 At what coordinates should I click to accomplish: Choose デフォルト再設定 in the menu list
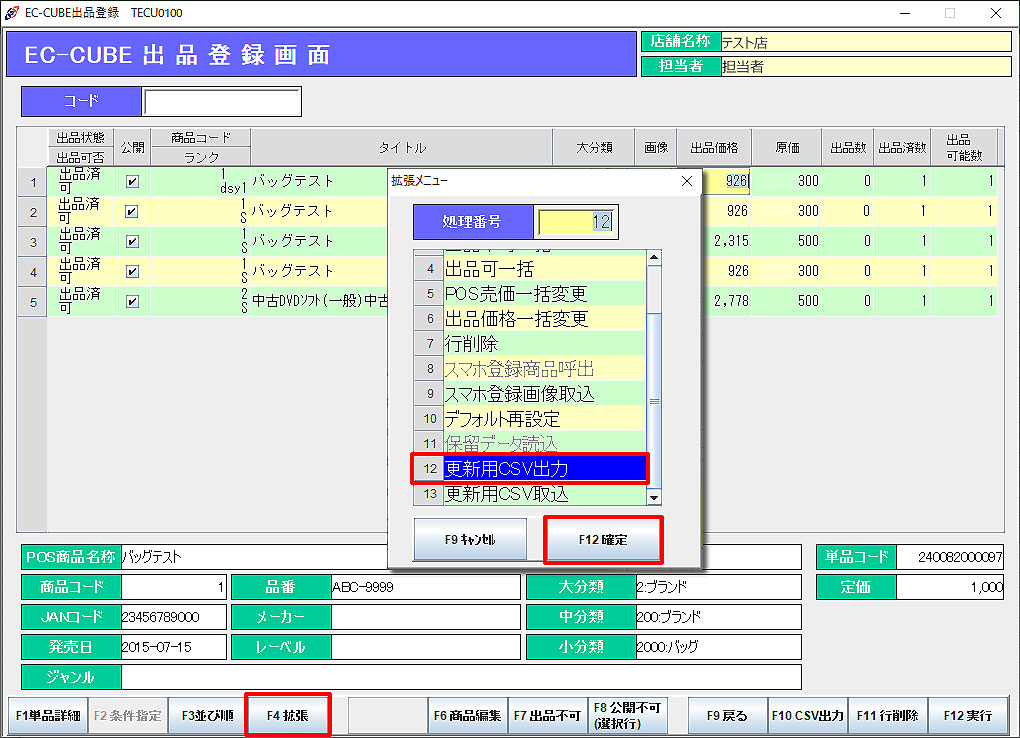click(545, 418)
